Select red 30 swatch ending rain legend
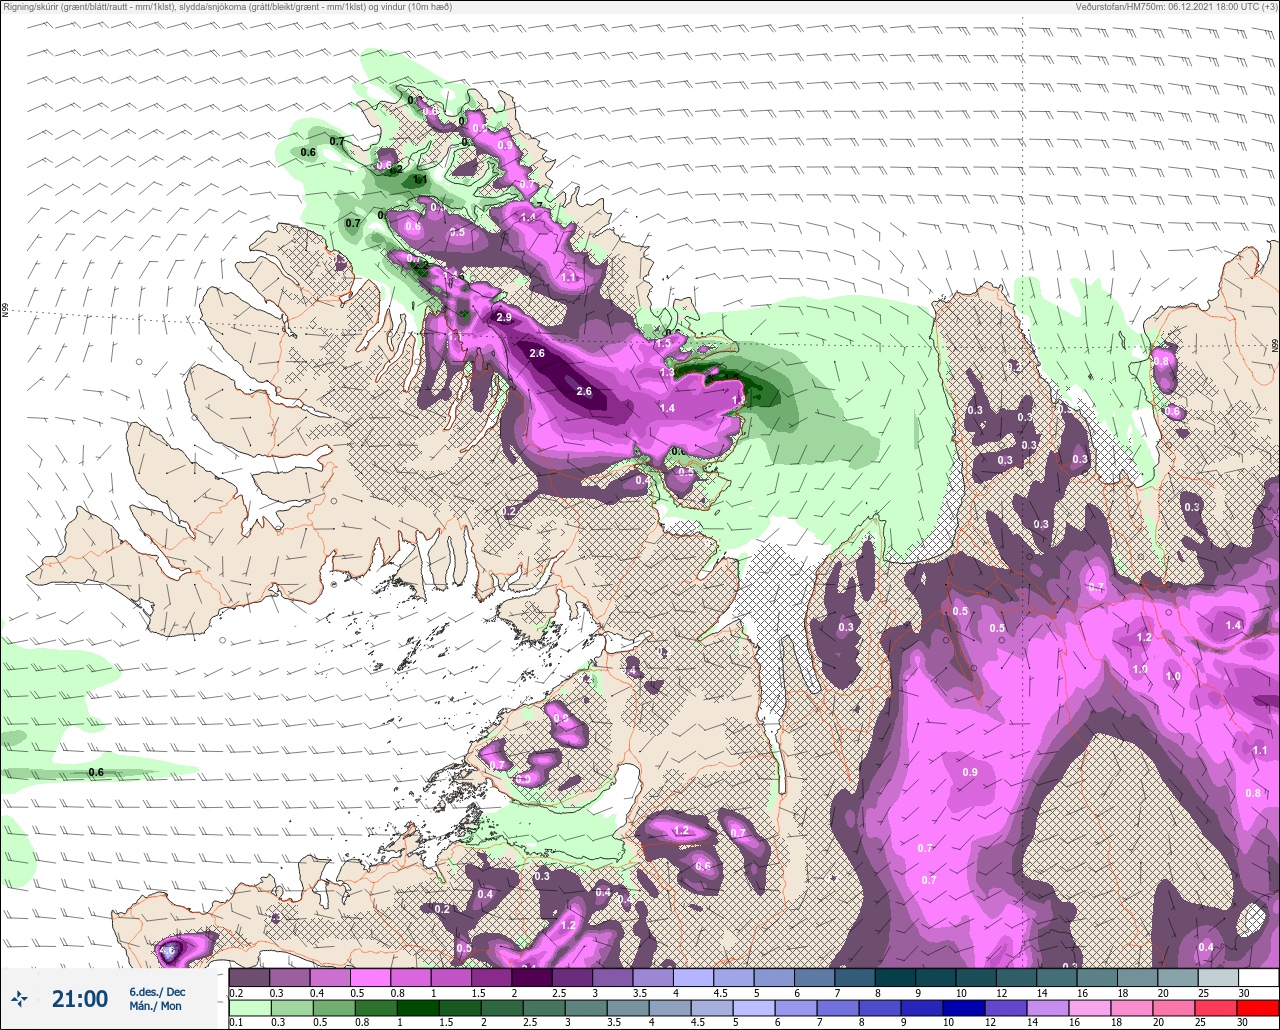1280x1030 pixels. point(1258,1007)
